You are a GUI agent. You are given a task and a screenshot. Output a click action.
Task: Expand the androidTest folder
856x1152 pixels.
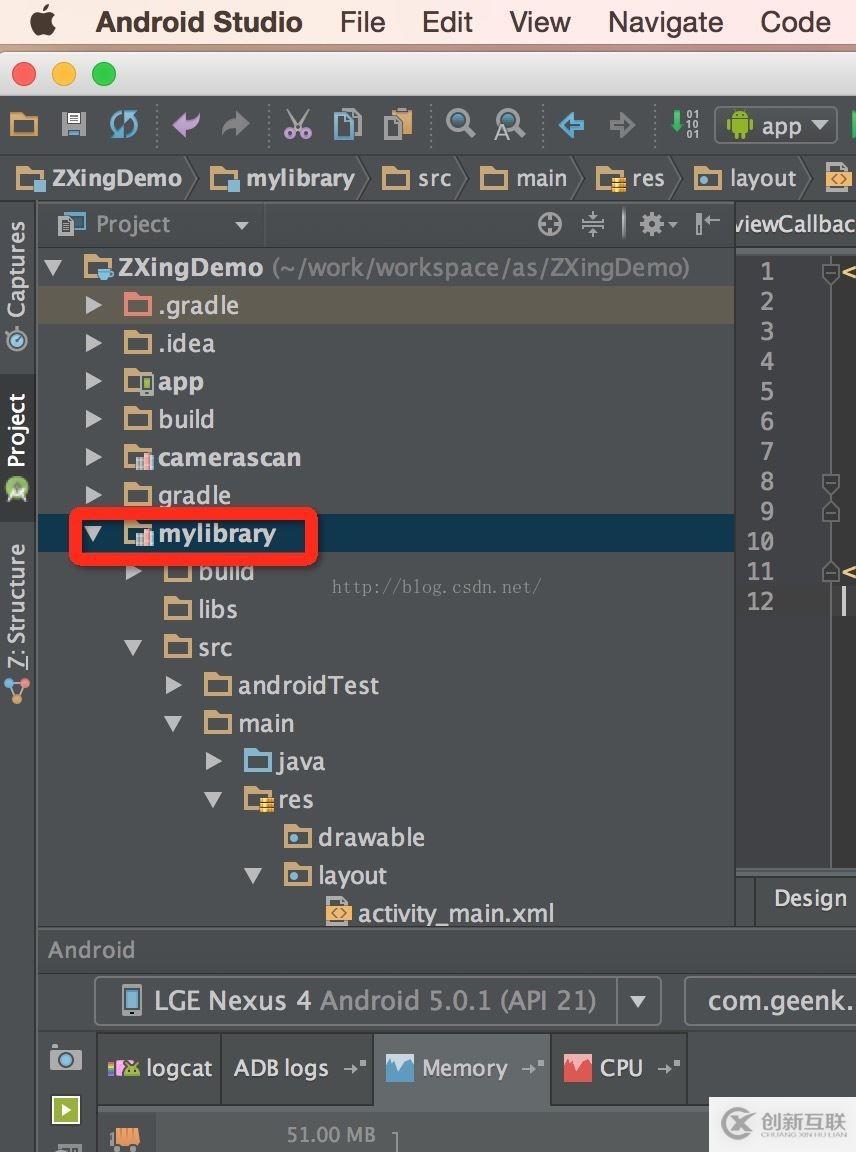pos(173,685)
